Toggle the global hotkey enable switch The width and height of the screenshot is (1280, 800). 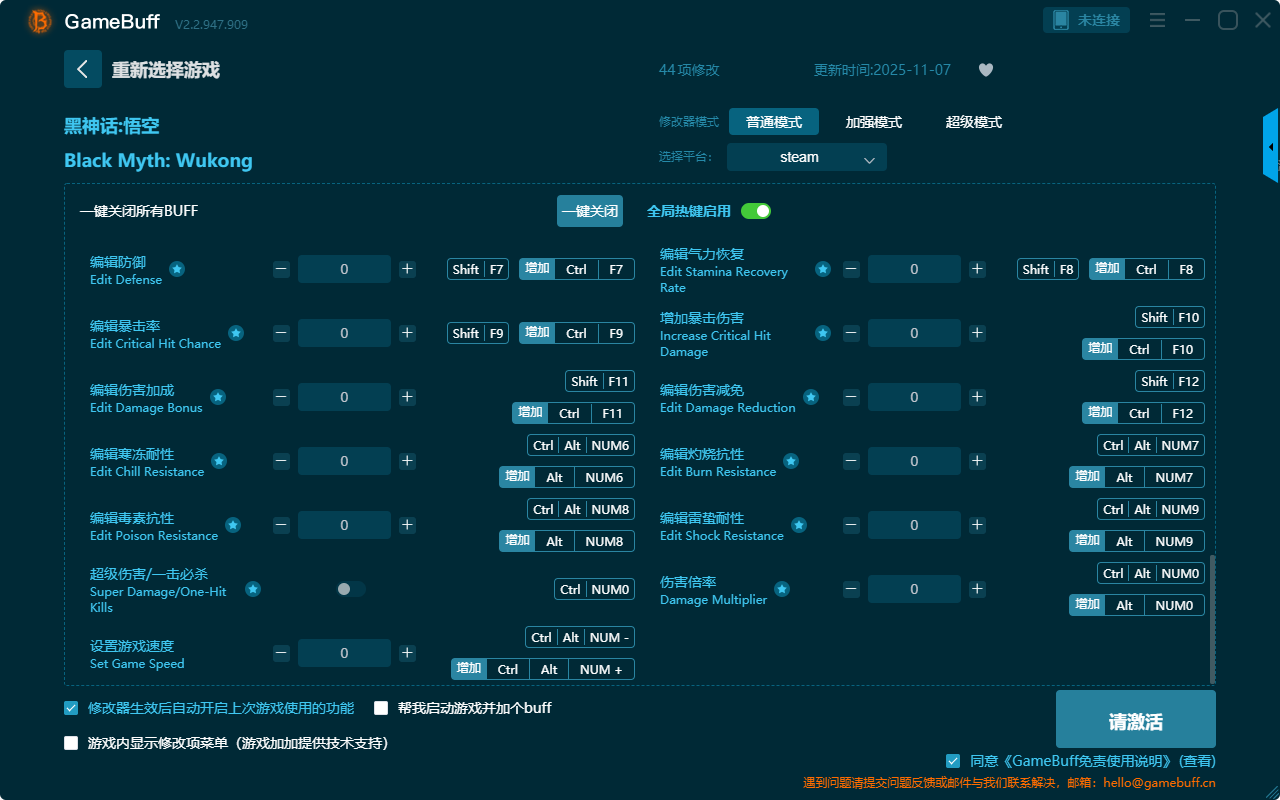pyautogui.click(x=756, y=211)
